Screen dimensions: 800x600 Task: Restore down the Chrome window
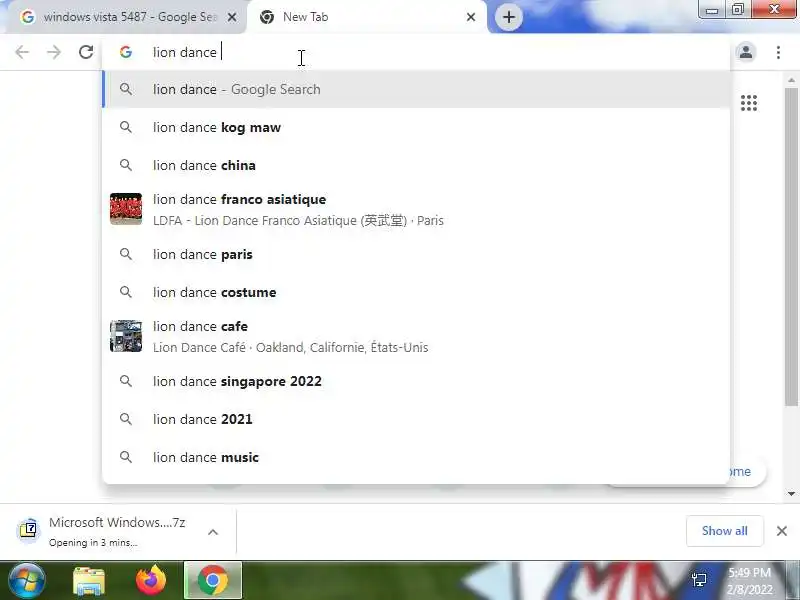coord(738,10)
